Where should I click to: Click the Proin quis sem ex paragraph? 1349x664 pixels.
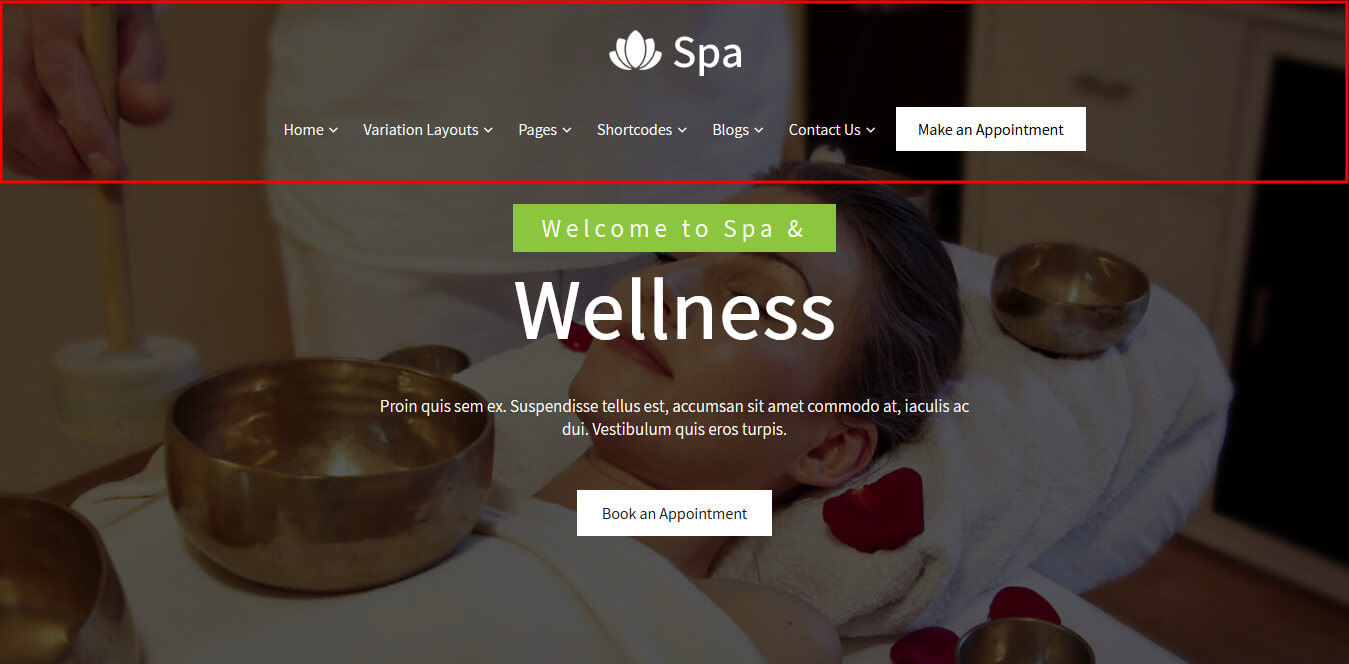674,418
